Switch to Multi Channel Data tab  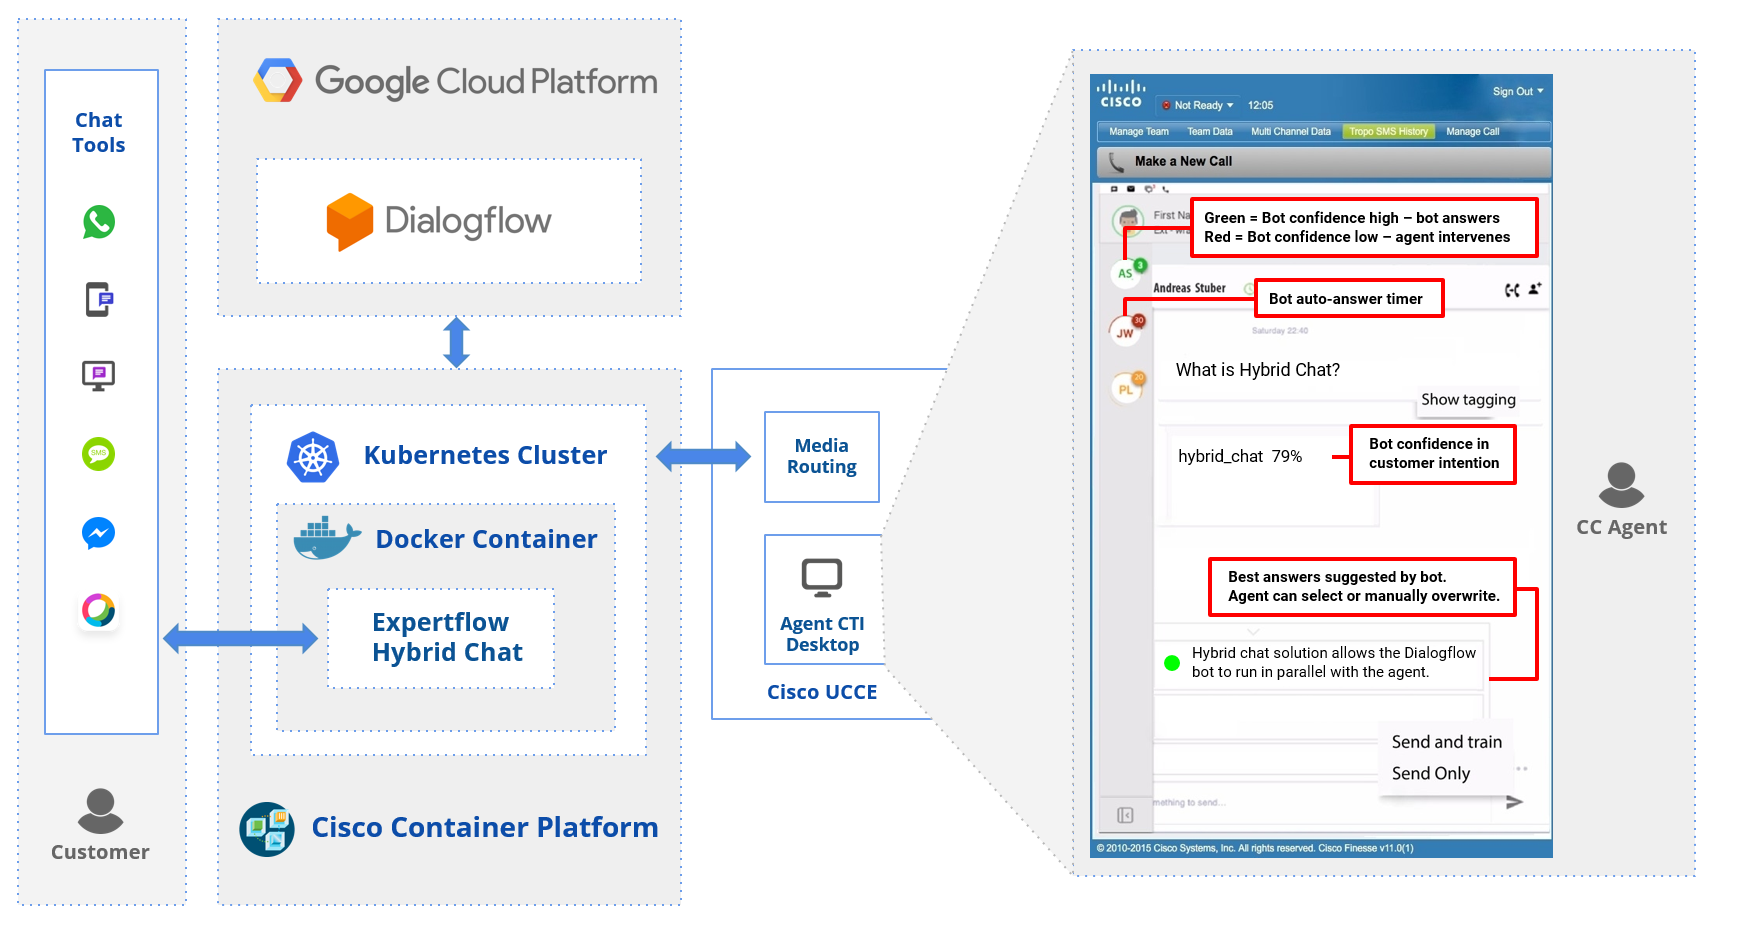tap(1290, 132)
